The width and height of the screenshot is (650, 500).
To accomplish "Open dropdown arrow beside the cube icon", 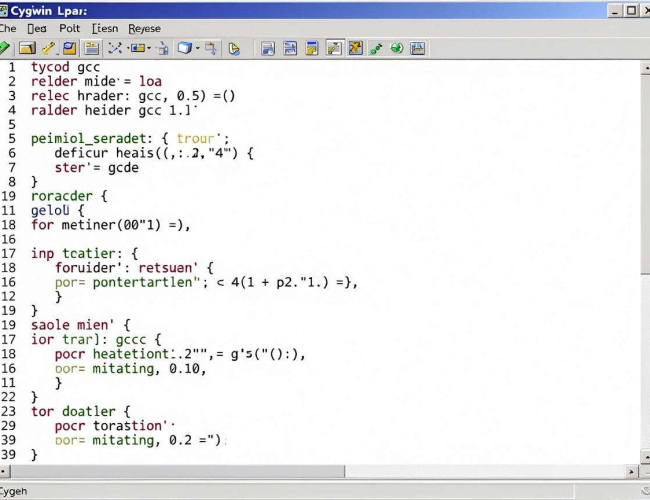I will click(198, 49).
